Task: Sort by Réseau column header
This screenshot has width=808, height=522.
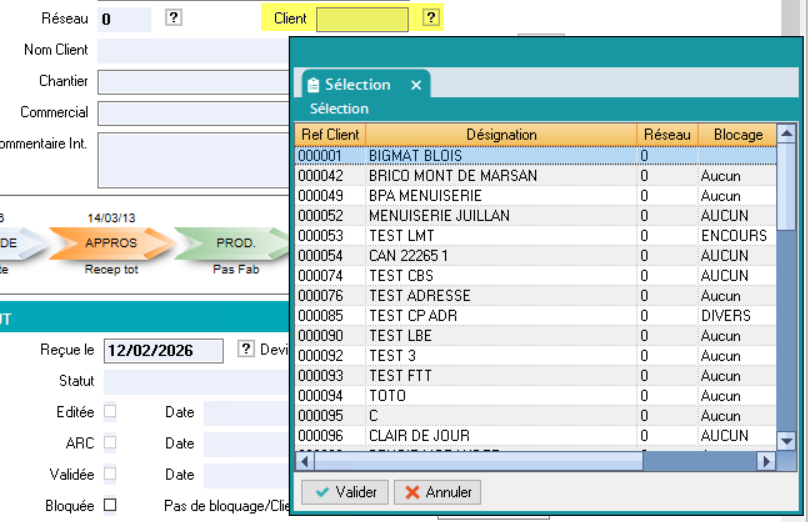Action: tap(668, 134)
